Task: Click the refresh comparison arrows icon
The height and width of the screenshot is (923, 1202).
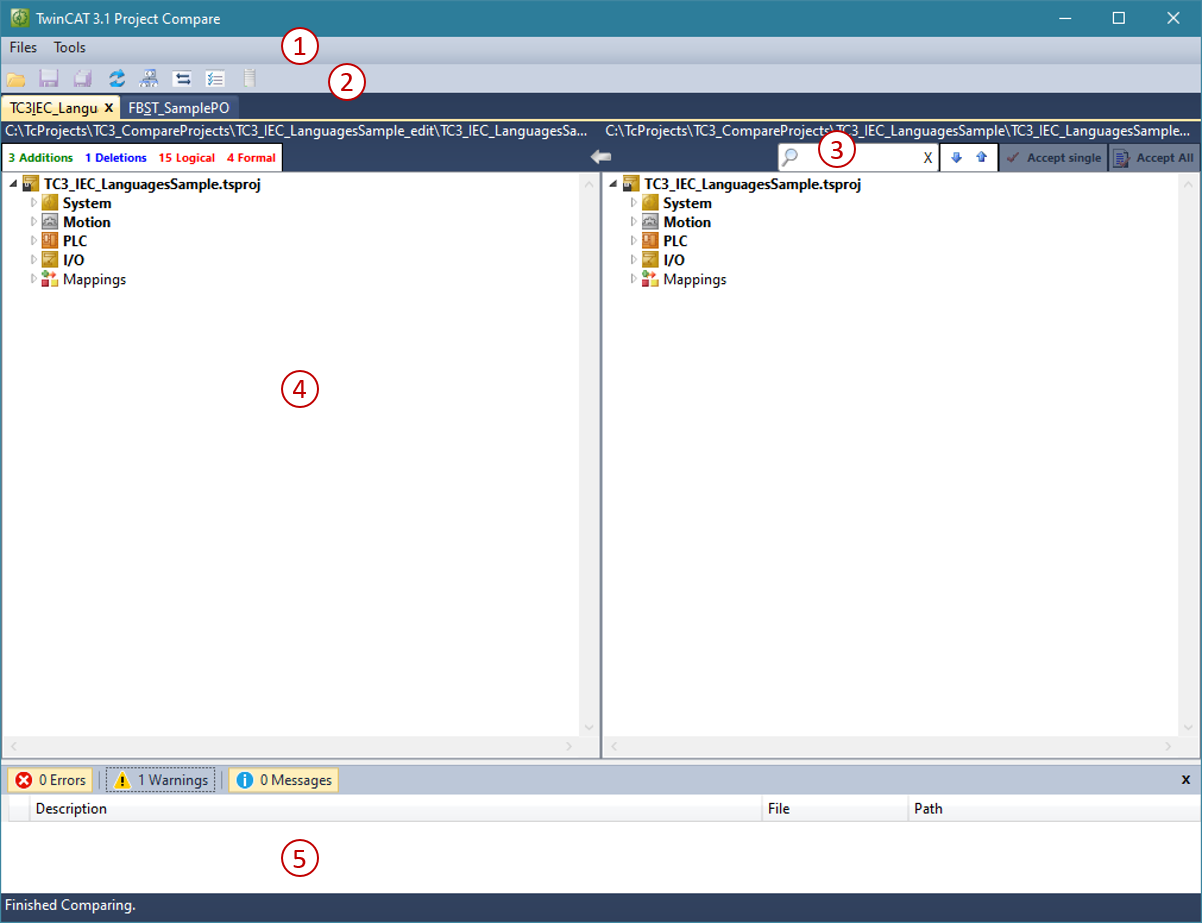Action: (117, 78)
